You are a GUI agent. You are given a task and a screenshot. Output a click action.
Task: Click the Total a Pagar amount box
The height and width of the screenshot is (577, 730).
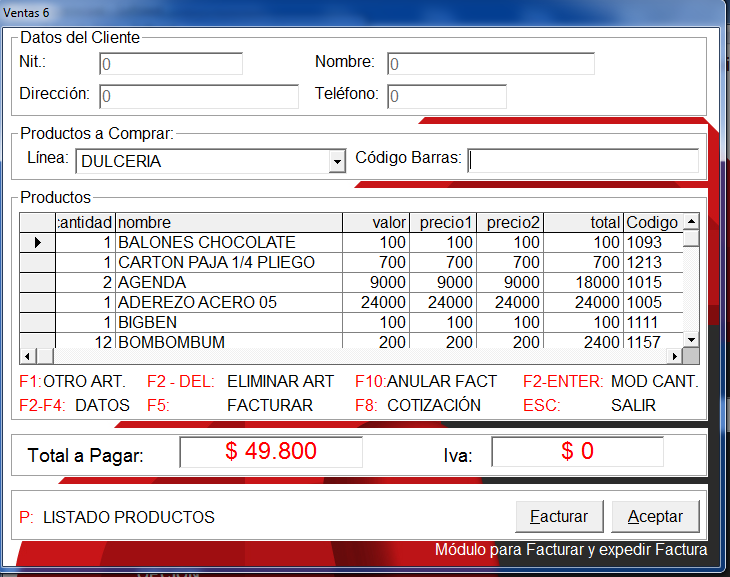click(270, 452)
